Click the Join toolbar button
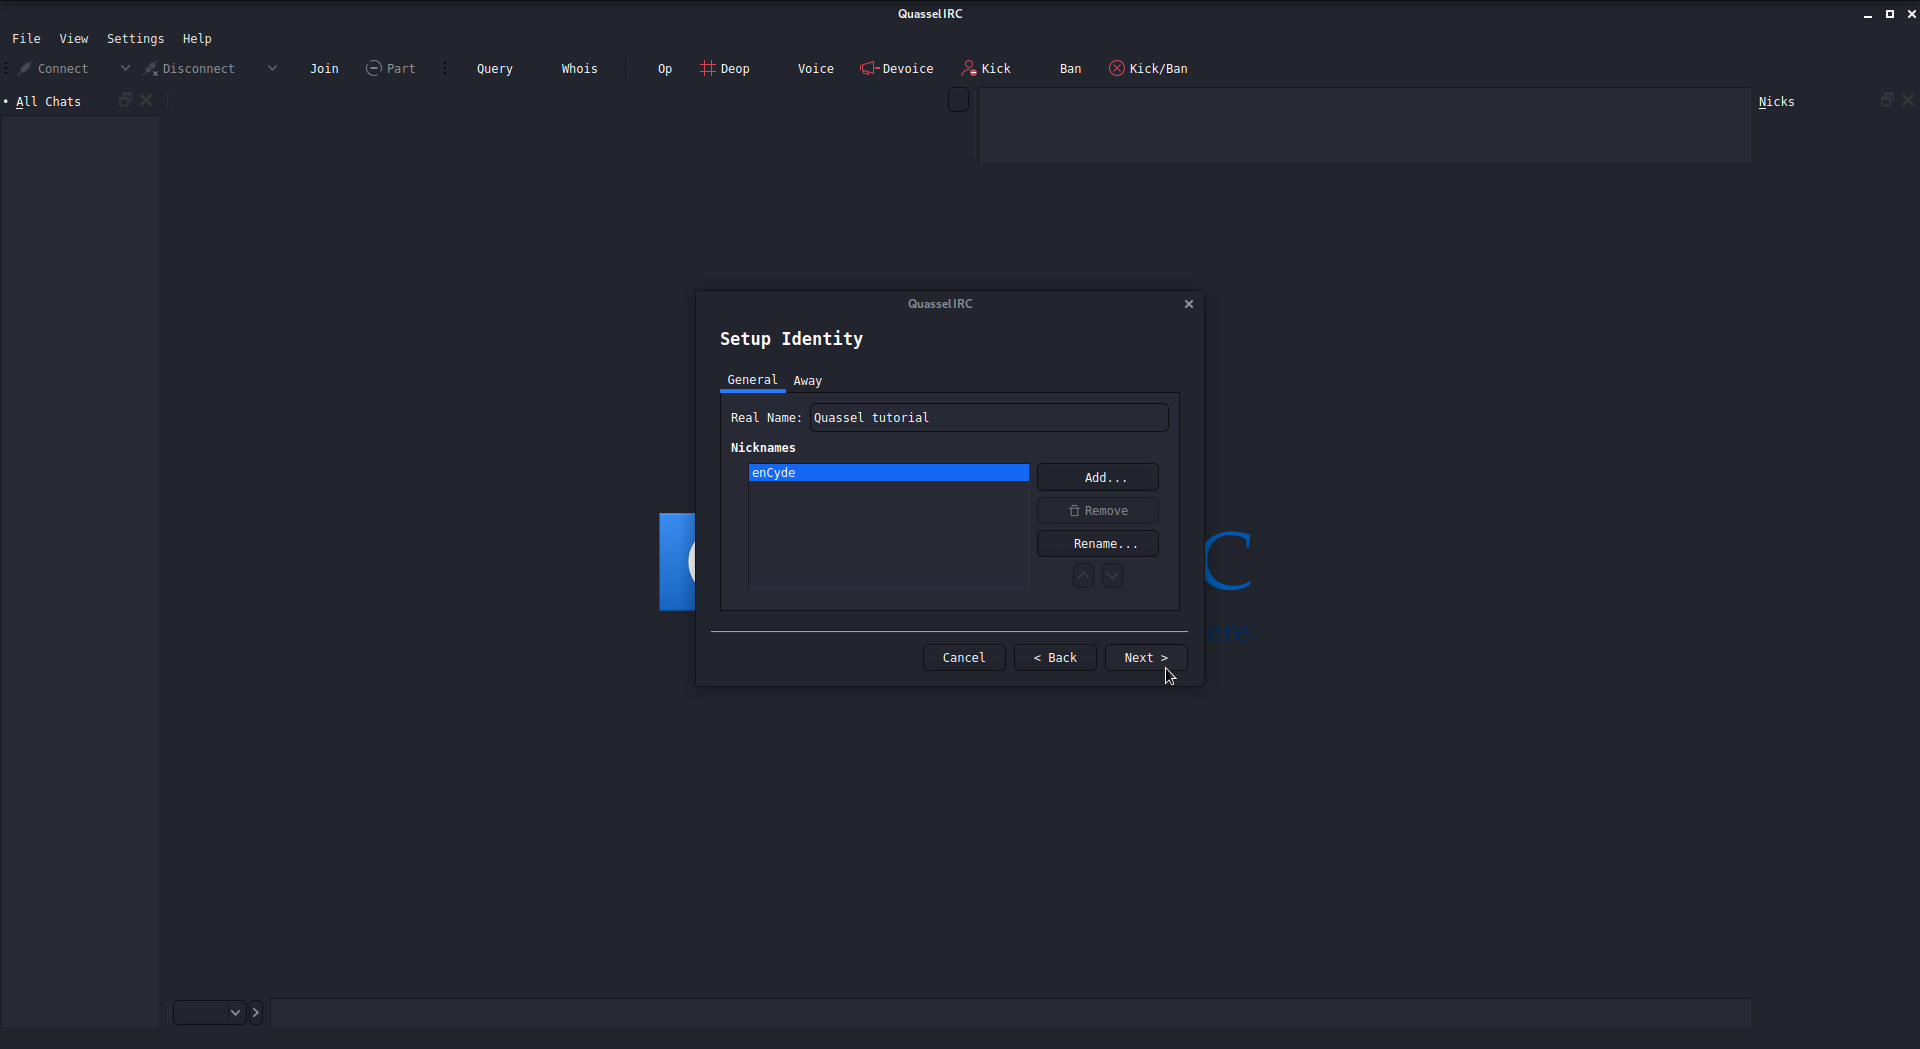The image size is (1920, 1049). coord(324,69)
